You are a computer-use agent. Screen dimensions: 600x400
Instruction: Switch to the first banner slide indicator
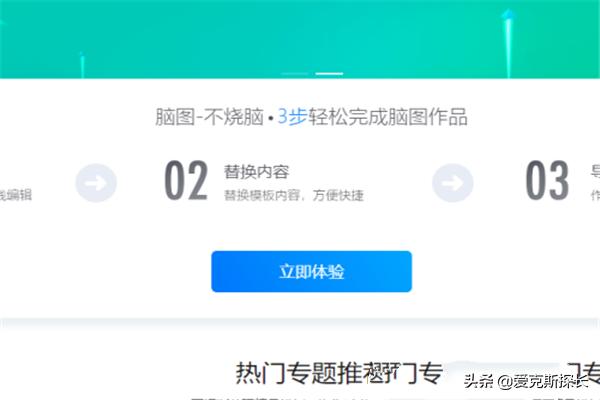click(x=294, y=73)
